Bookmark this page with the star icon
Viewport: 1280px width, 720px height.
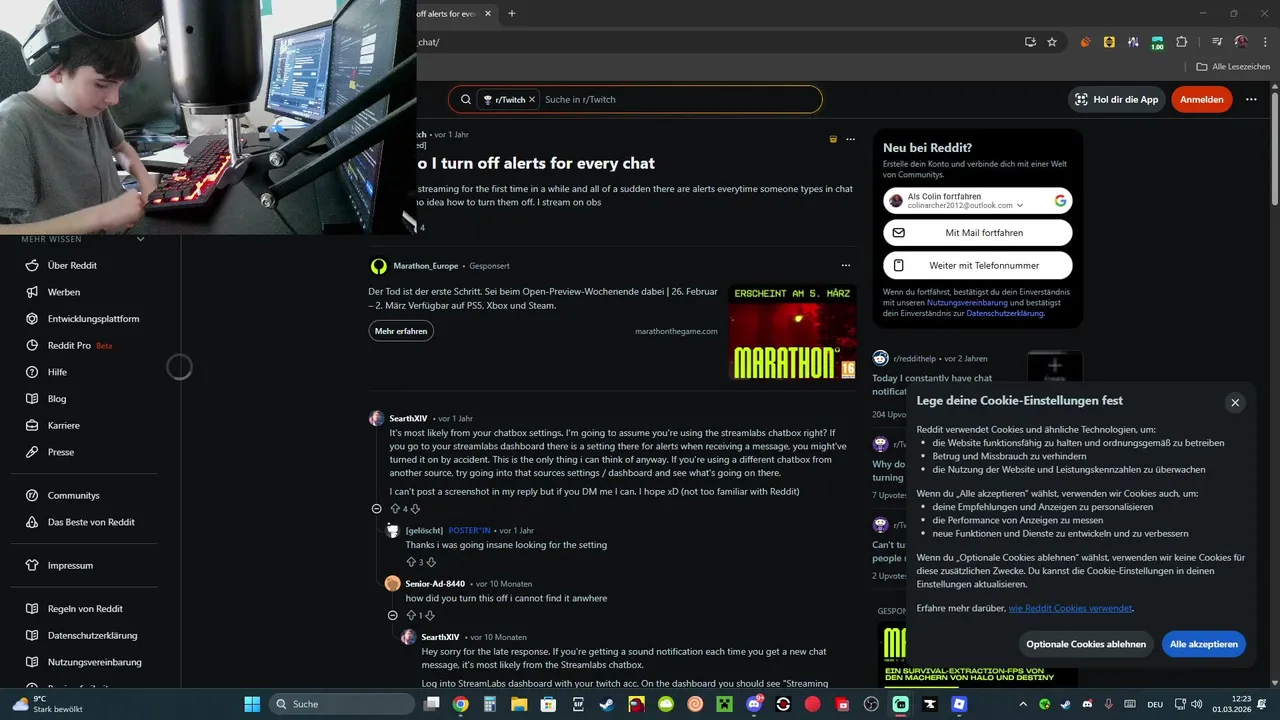tap(1052, 42)
